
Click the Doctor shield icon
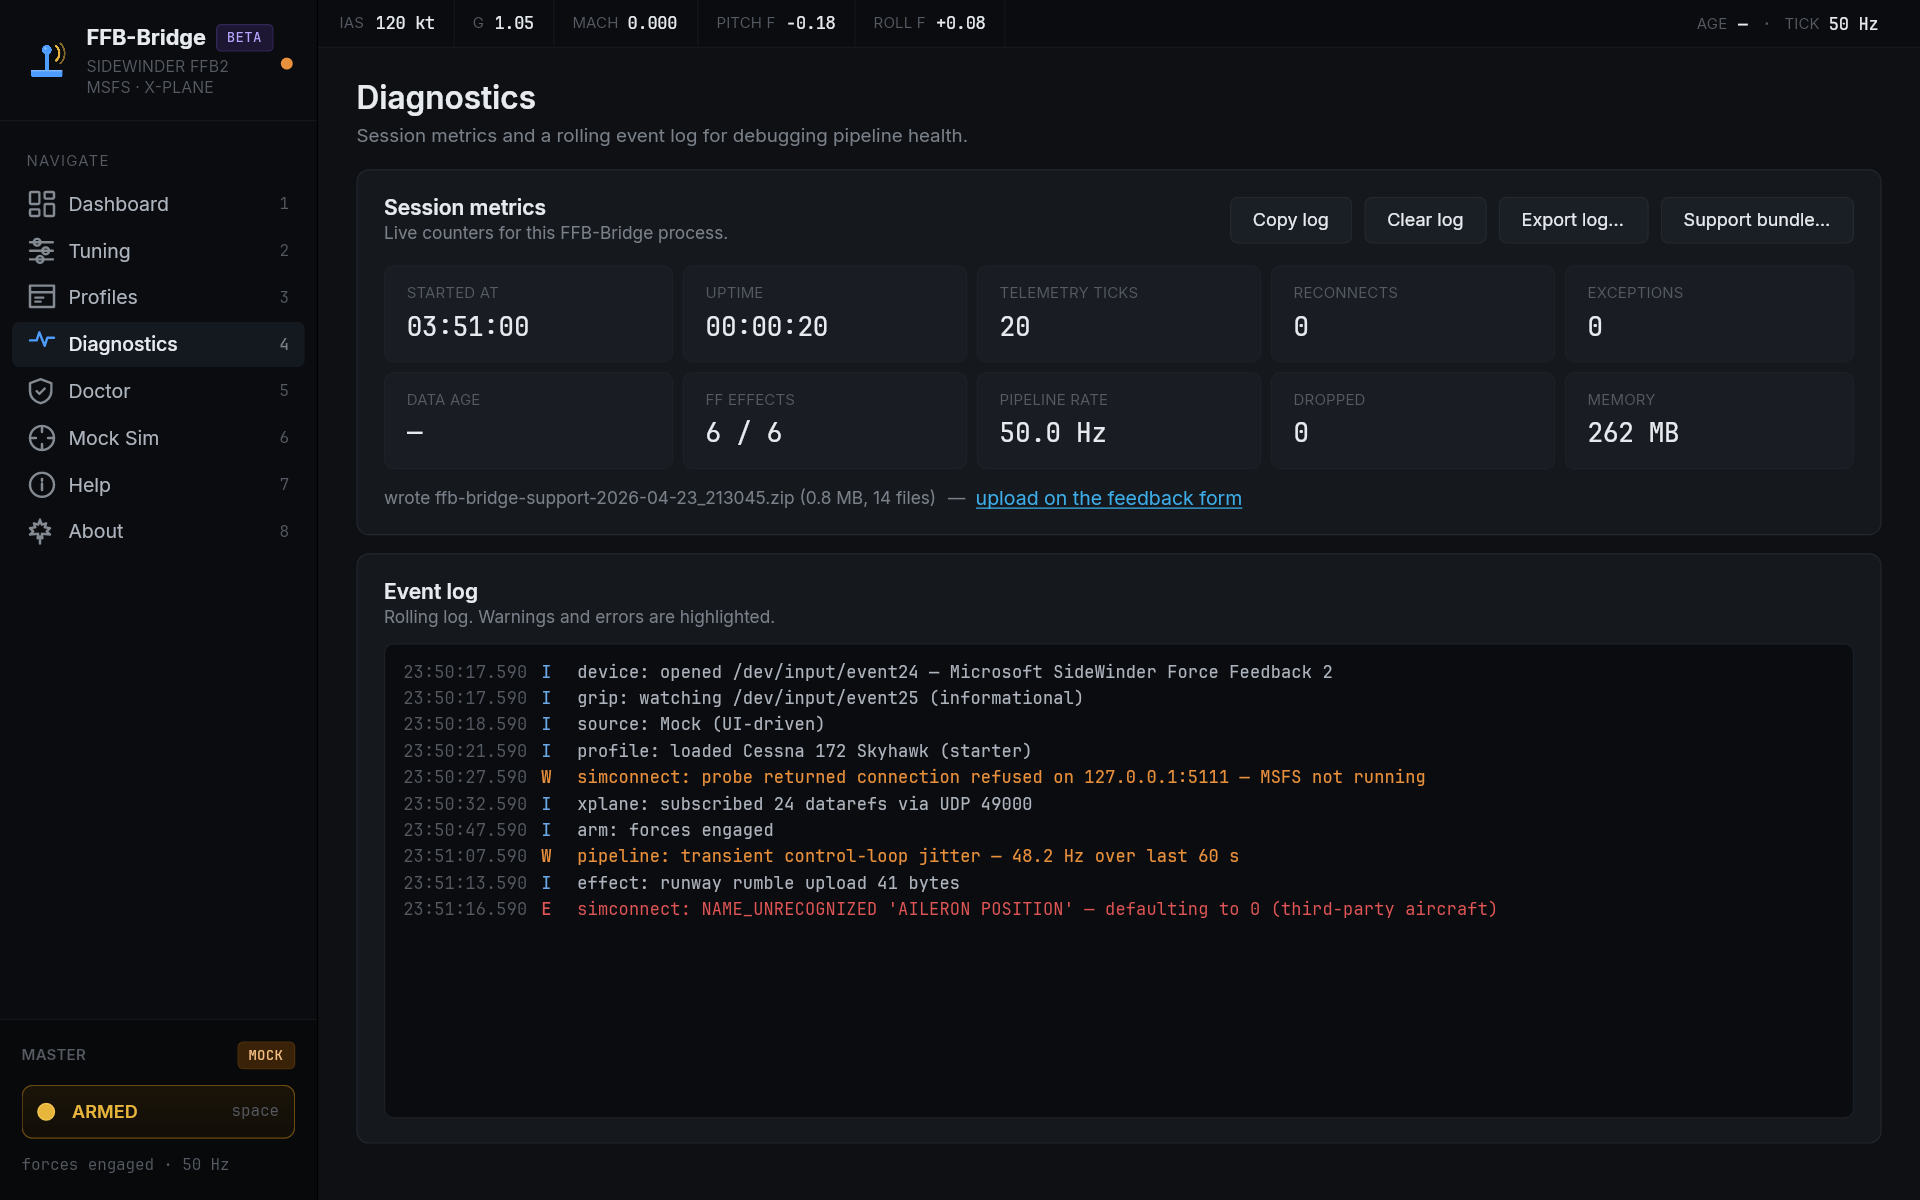coord(41,391)
